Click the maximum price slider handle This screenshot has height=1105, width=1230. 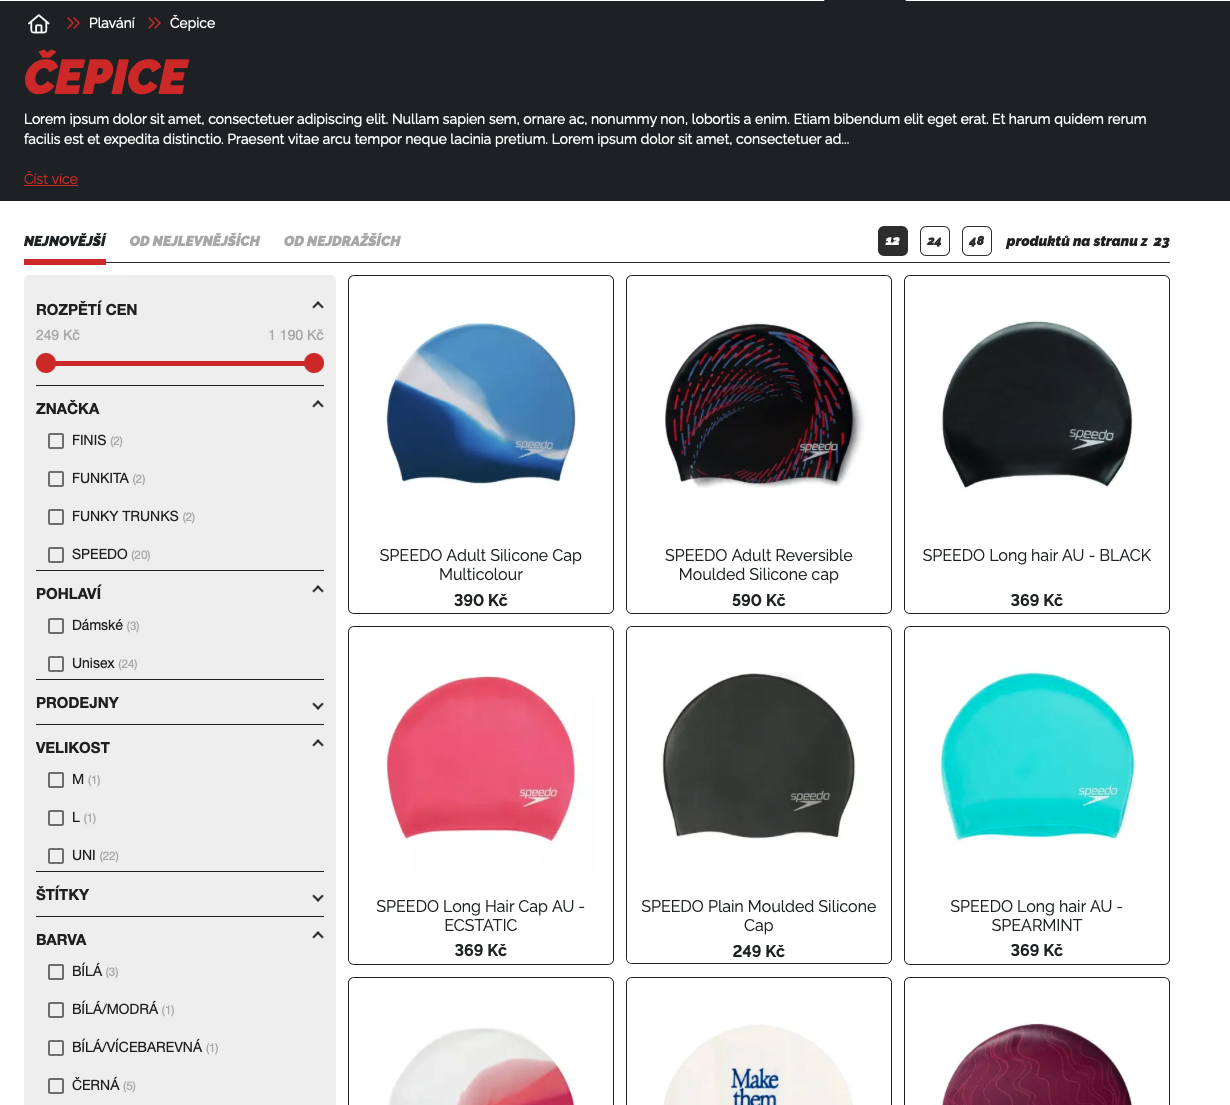coord(314,363)
